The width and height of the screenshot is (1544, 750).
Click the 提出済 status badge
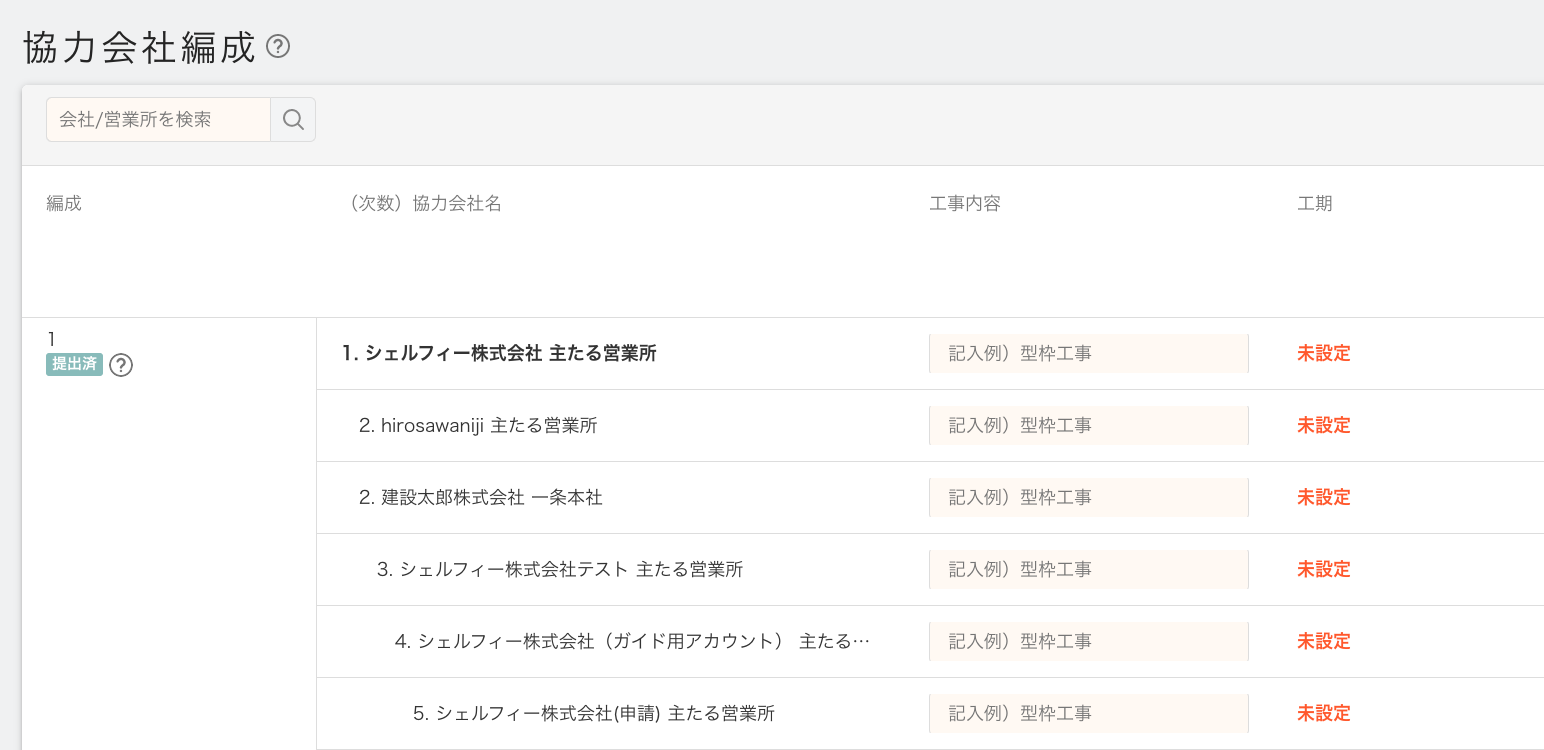pos(74,364)
